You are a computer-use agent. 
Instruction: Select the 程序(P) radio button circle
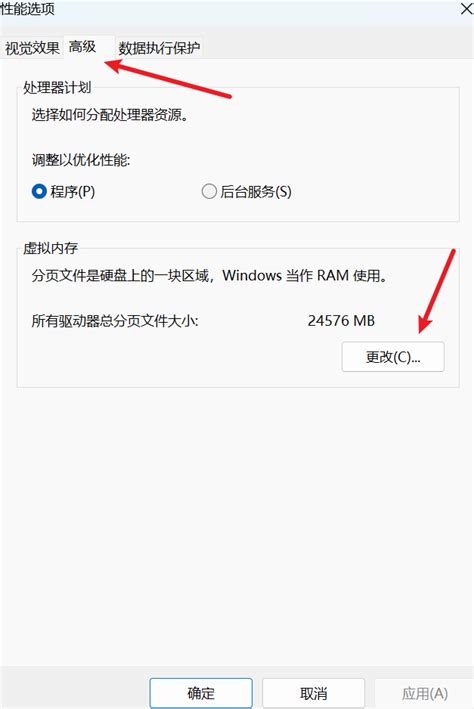(39, 191)
